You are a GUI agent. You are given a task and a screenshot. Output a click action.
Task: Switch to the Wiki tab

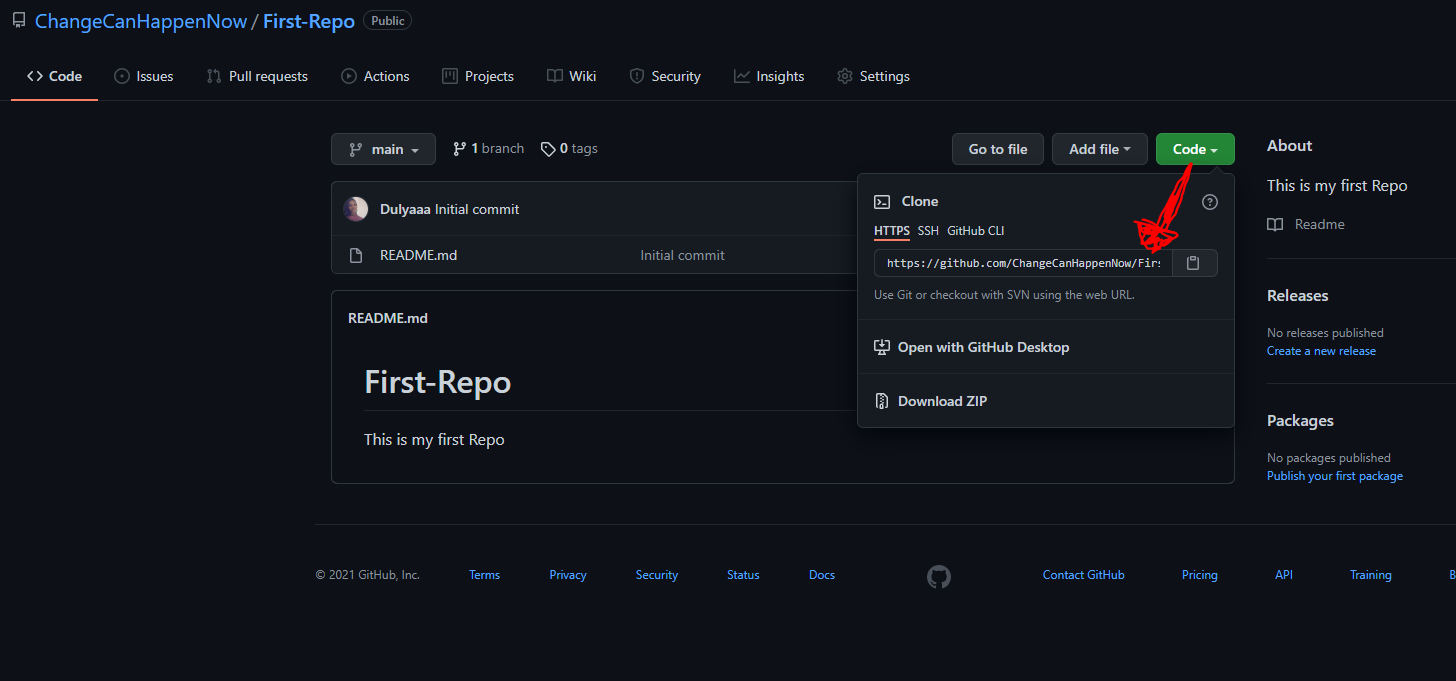pos(572,76)
